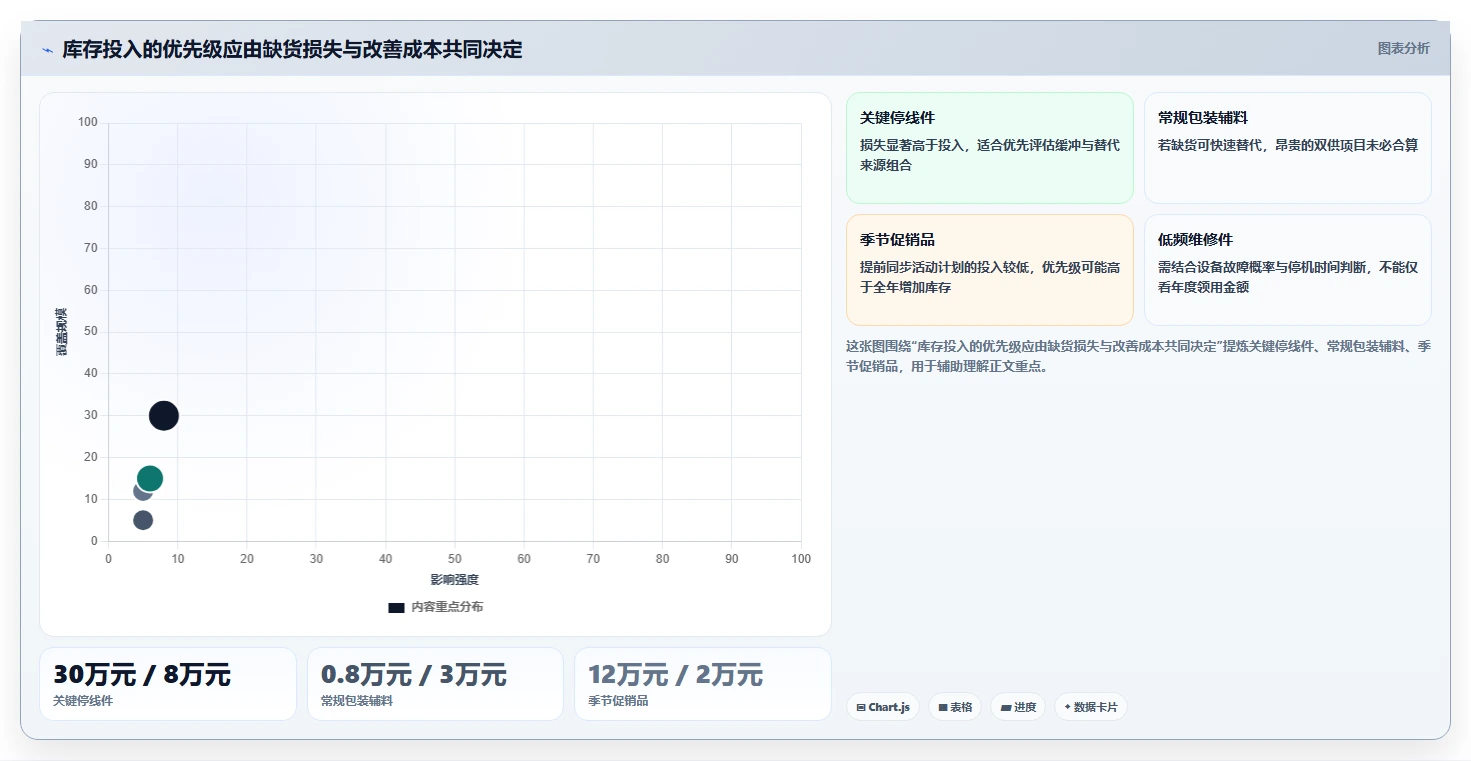Open the 低频维修件 description card
The width and height of the screenshot is (1471, 761).
click(1288, 270)
